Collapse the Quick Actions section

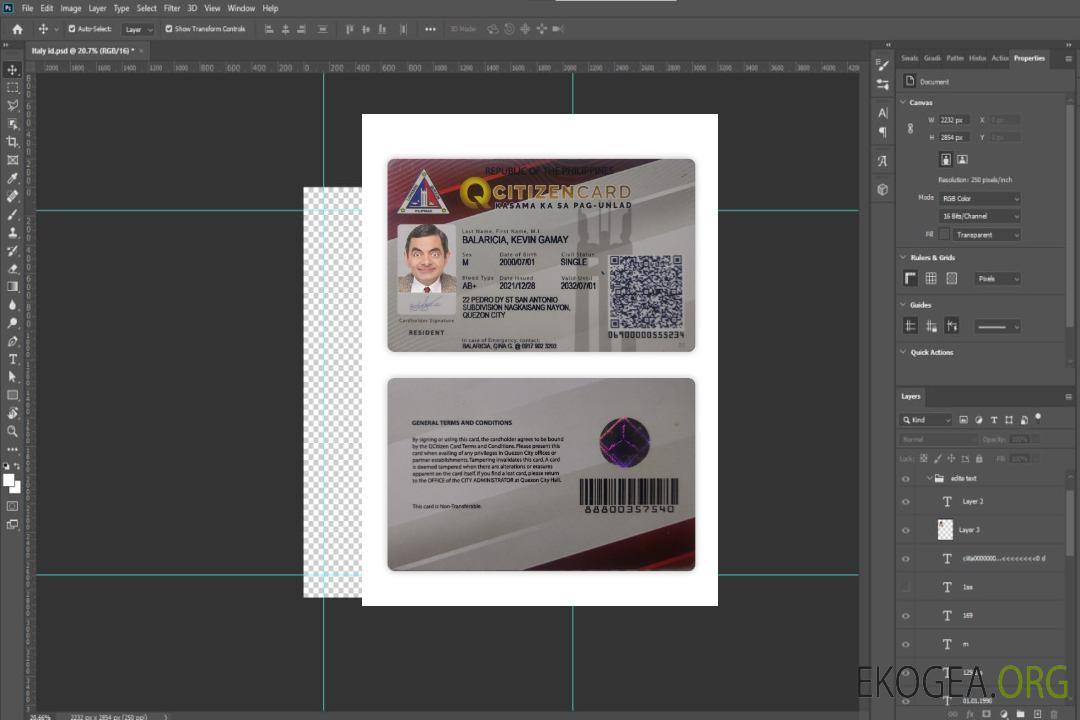(903, 352)
